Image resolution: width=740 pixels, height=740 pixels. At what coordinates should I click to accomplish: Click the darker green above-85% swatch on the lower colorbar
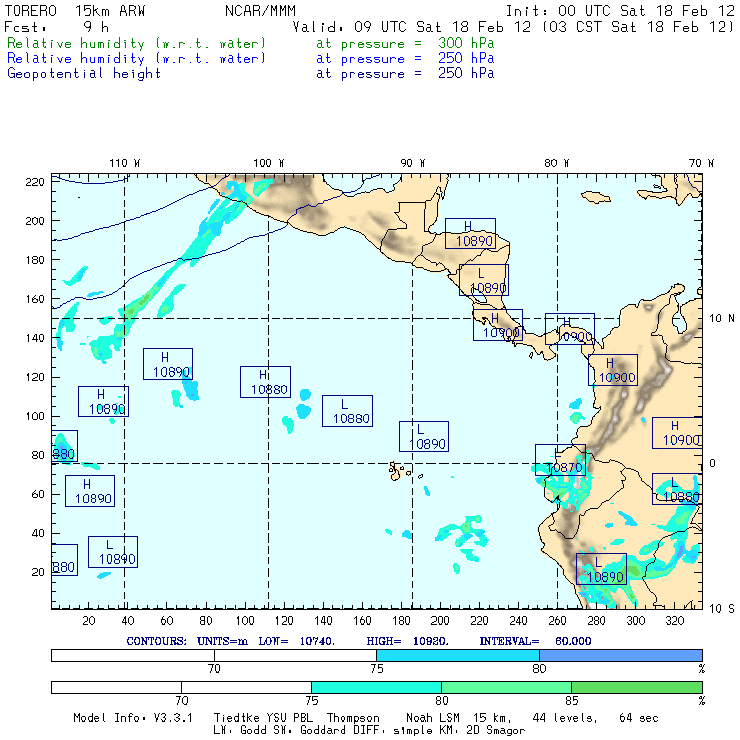coord(637,687)
